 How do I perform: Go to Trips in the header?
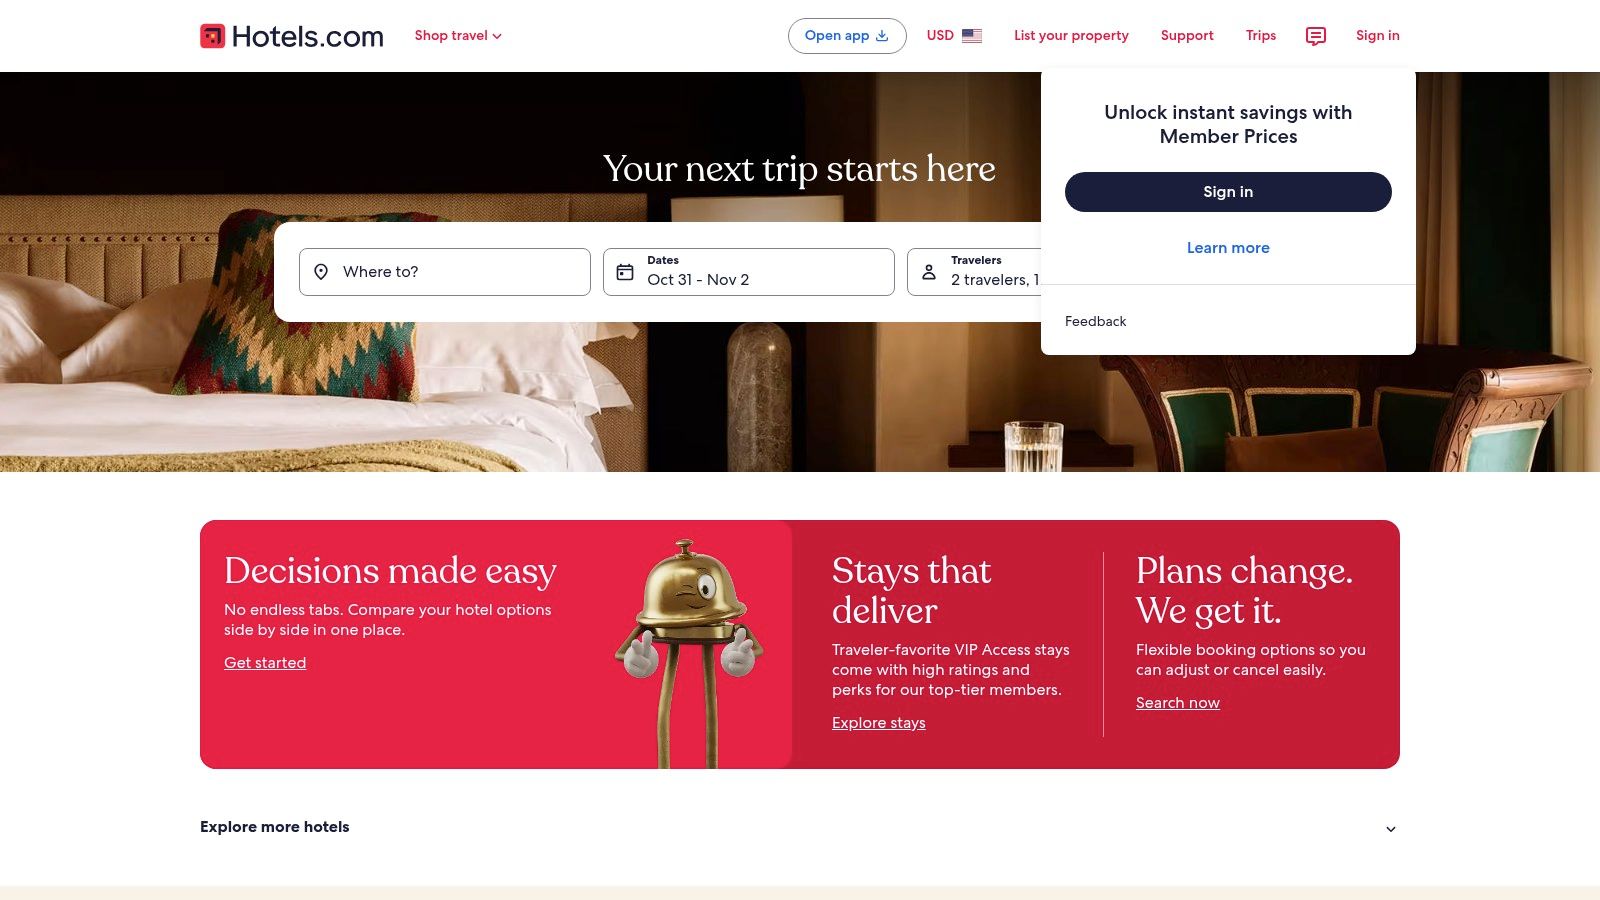pyautogui.click(x=1261, y=36)
